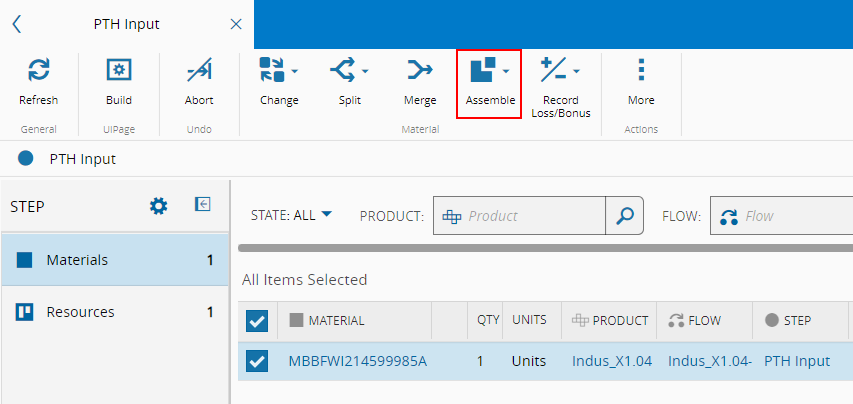853x404 pixels.
Task: Open material MBBFWI214599985A link
Action: [x=357, y=361]
